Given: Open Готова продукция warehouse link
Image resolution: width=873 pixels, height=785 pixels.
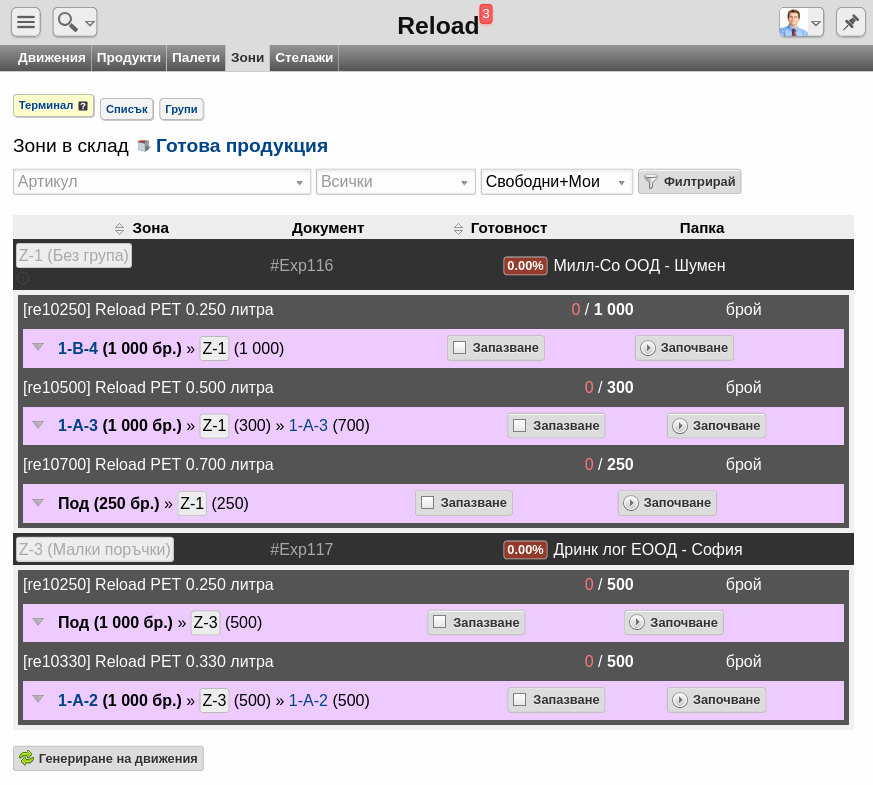Looking at the screenshot, I should (x=242, y=146).
